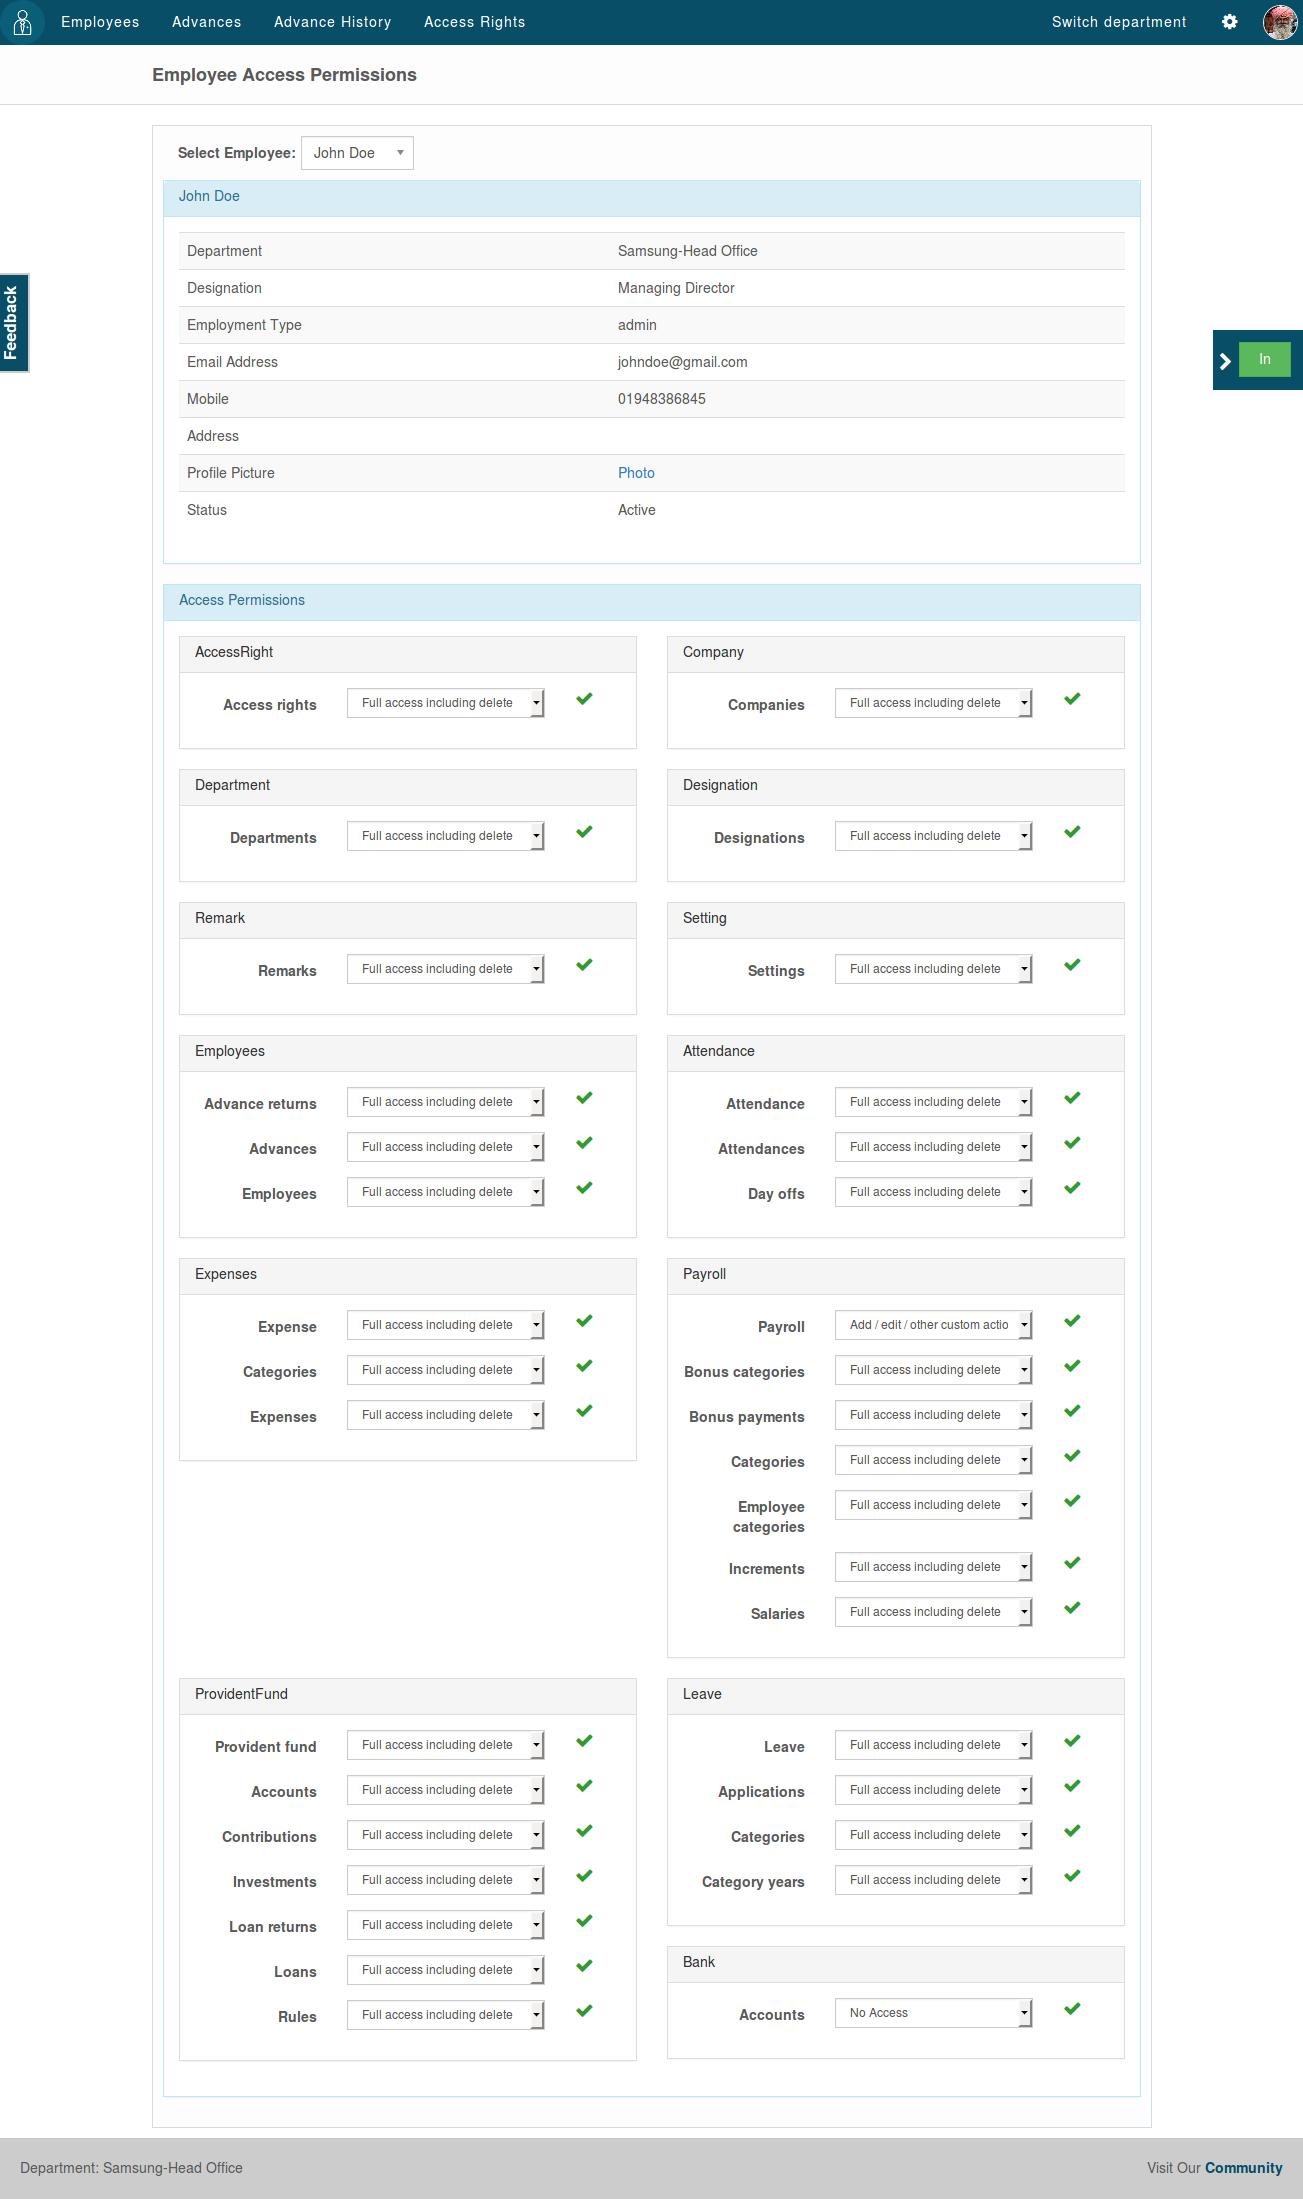Expand the Companies permission dropdown
1303x2199 pixels.
[933, 703]
